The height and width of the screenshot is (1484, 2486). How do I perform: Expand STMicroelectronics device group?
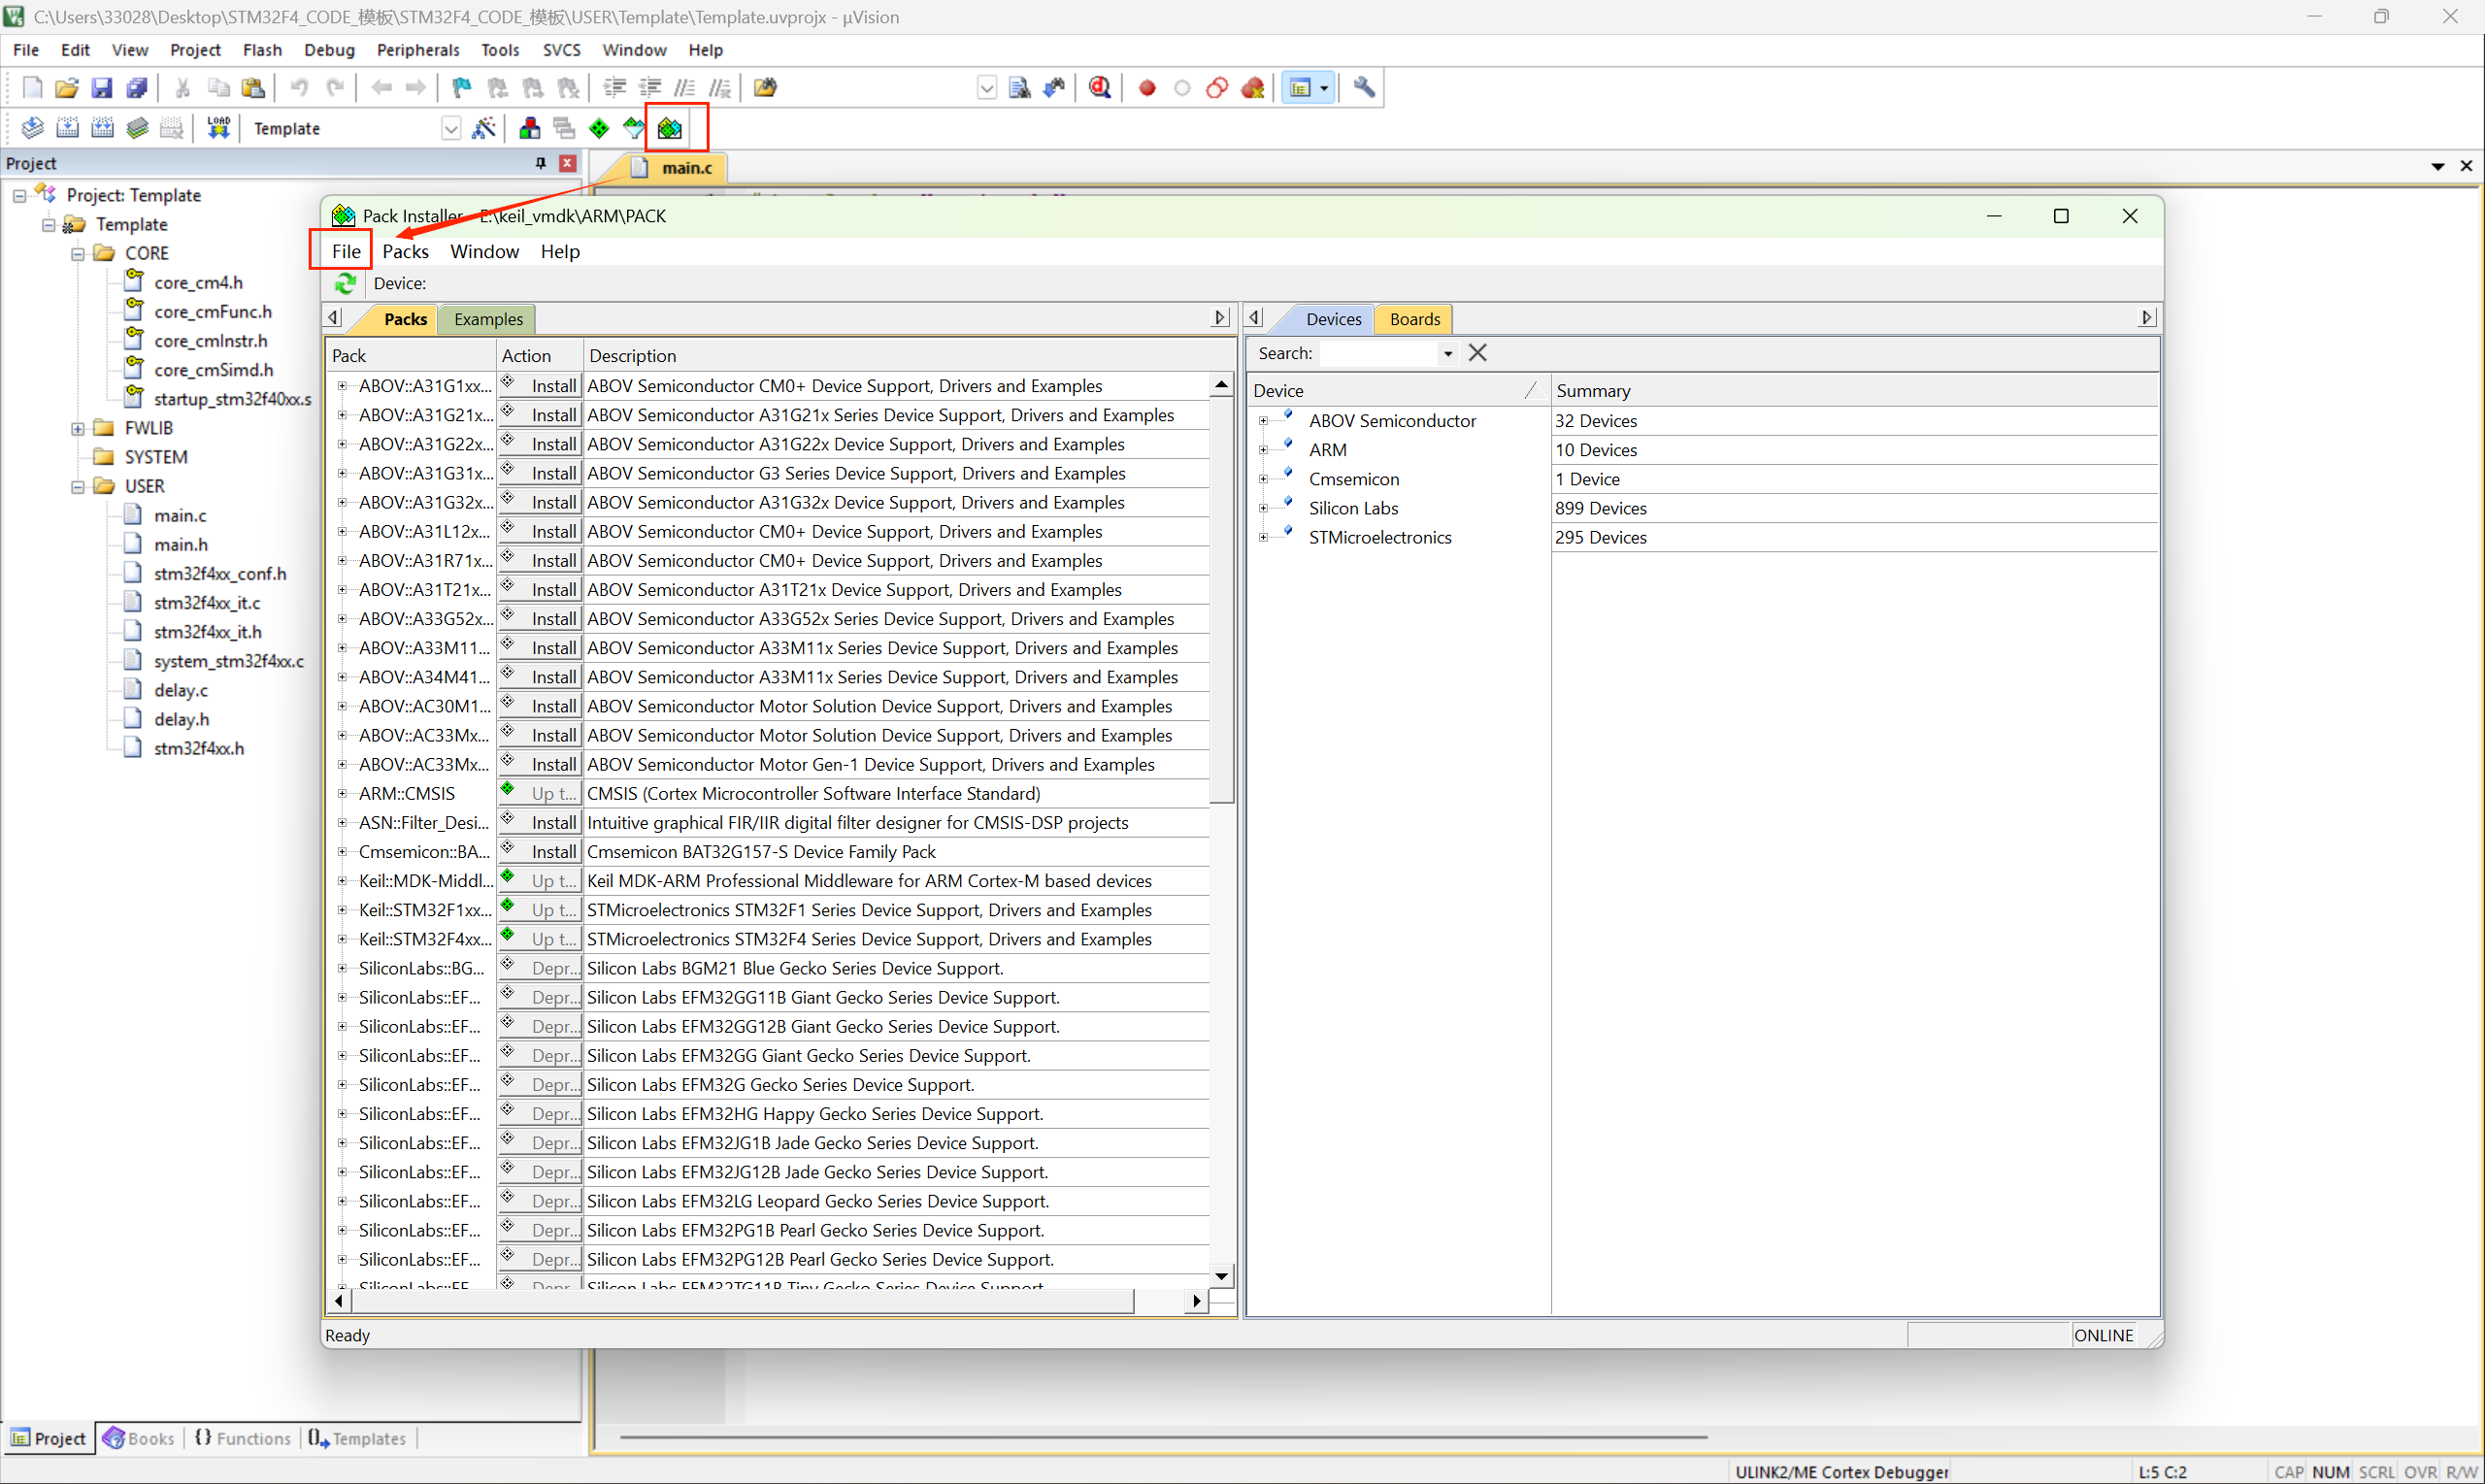point(1263,538)
